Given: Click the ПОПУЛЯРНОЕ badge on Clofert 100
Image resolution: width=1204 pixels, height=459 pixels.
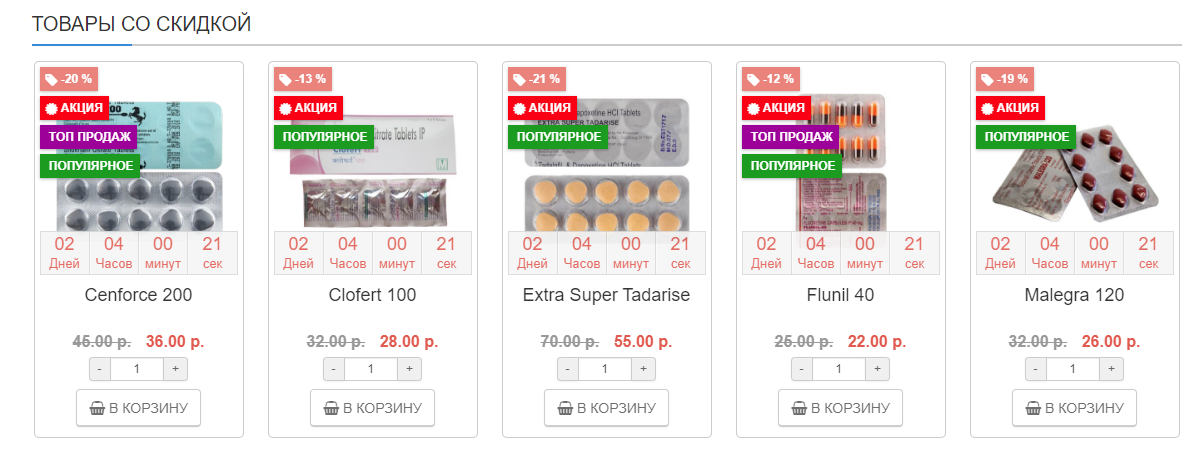Looking at the screenshot, I should (323, 136).
